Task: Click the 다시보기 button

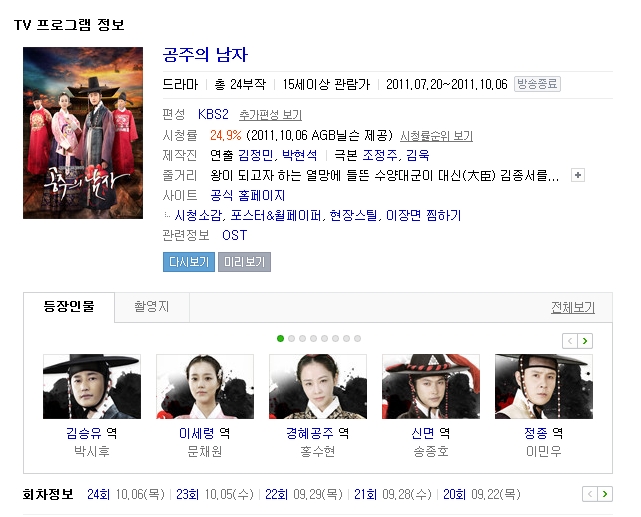Action: (x=189, y=262)
